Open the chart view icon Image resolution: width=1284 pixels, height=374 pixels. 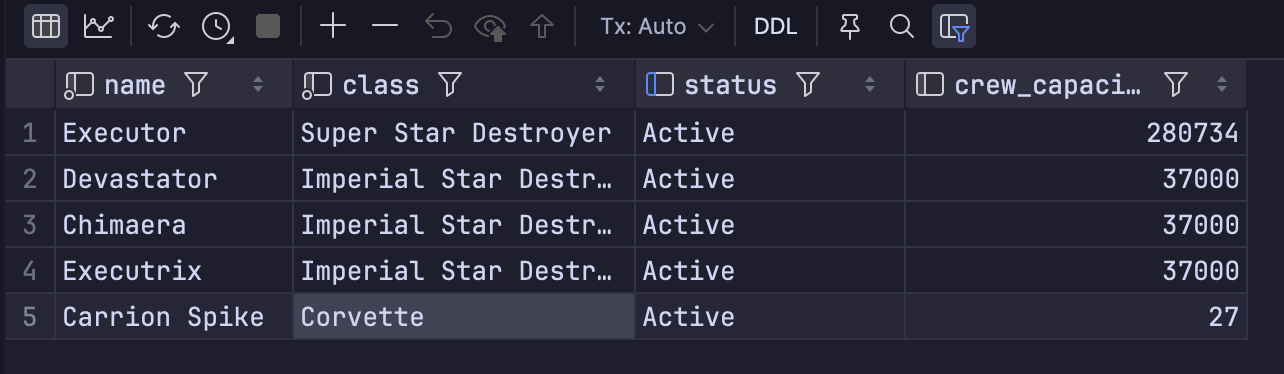click(x=98, y=27)
